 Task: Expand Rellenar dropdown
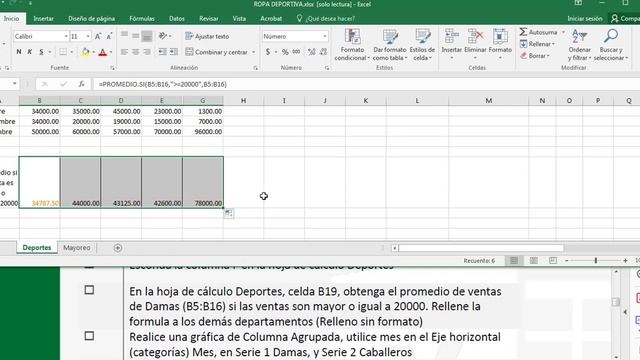[553, 44]
